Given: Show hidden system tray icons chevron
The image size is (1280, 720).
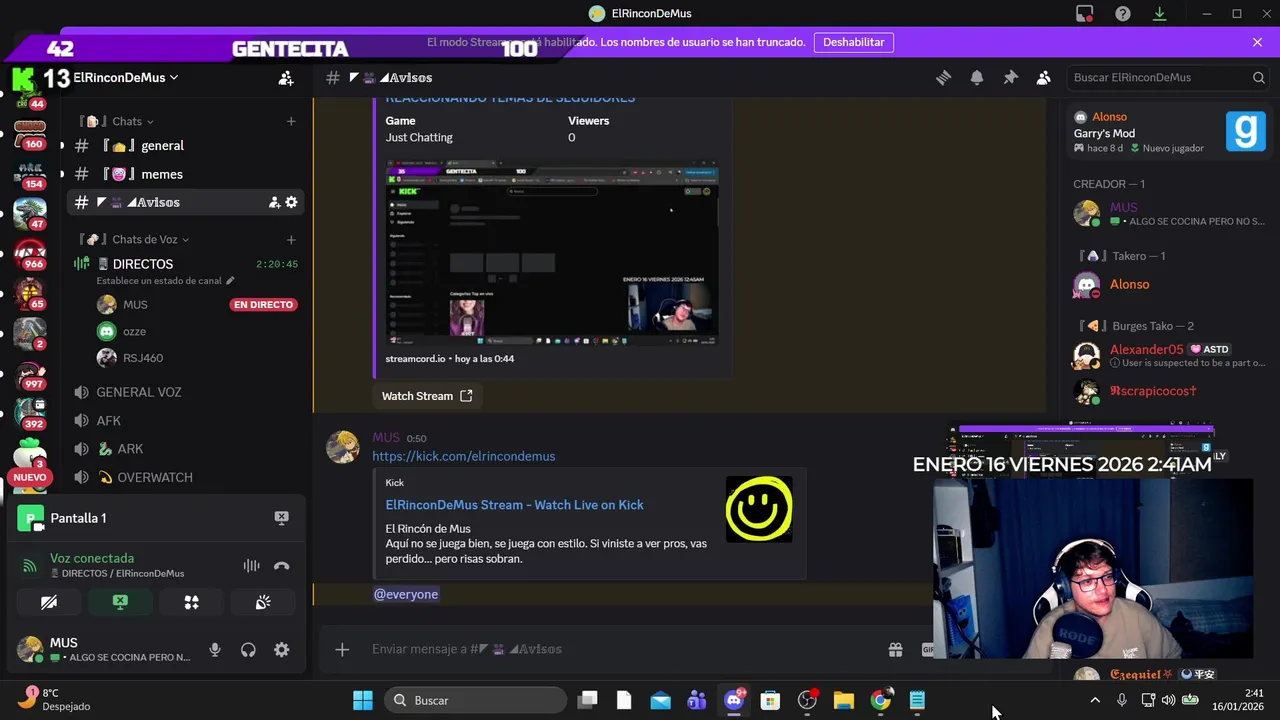Looking at the screenshot, I should [1095, 700].
